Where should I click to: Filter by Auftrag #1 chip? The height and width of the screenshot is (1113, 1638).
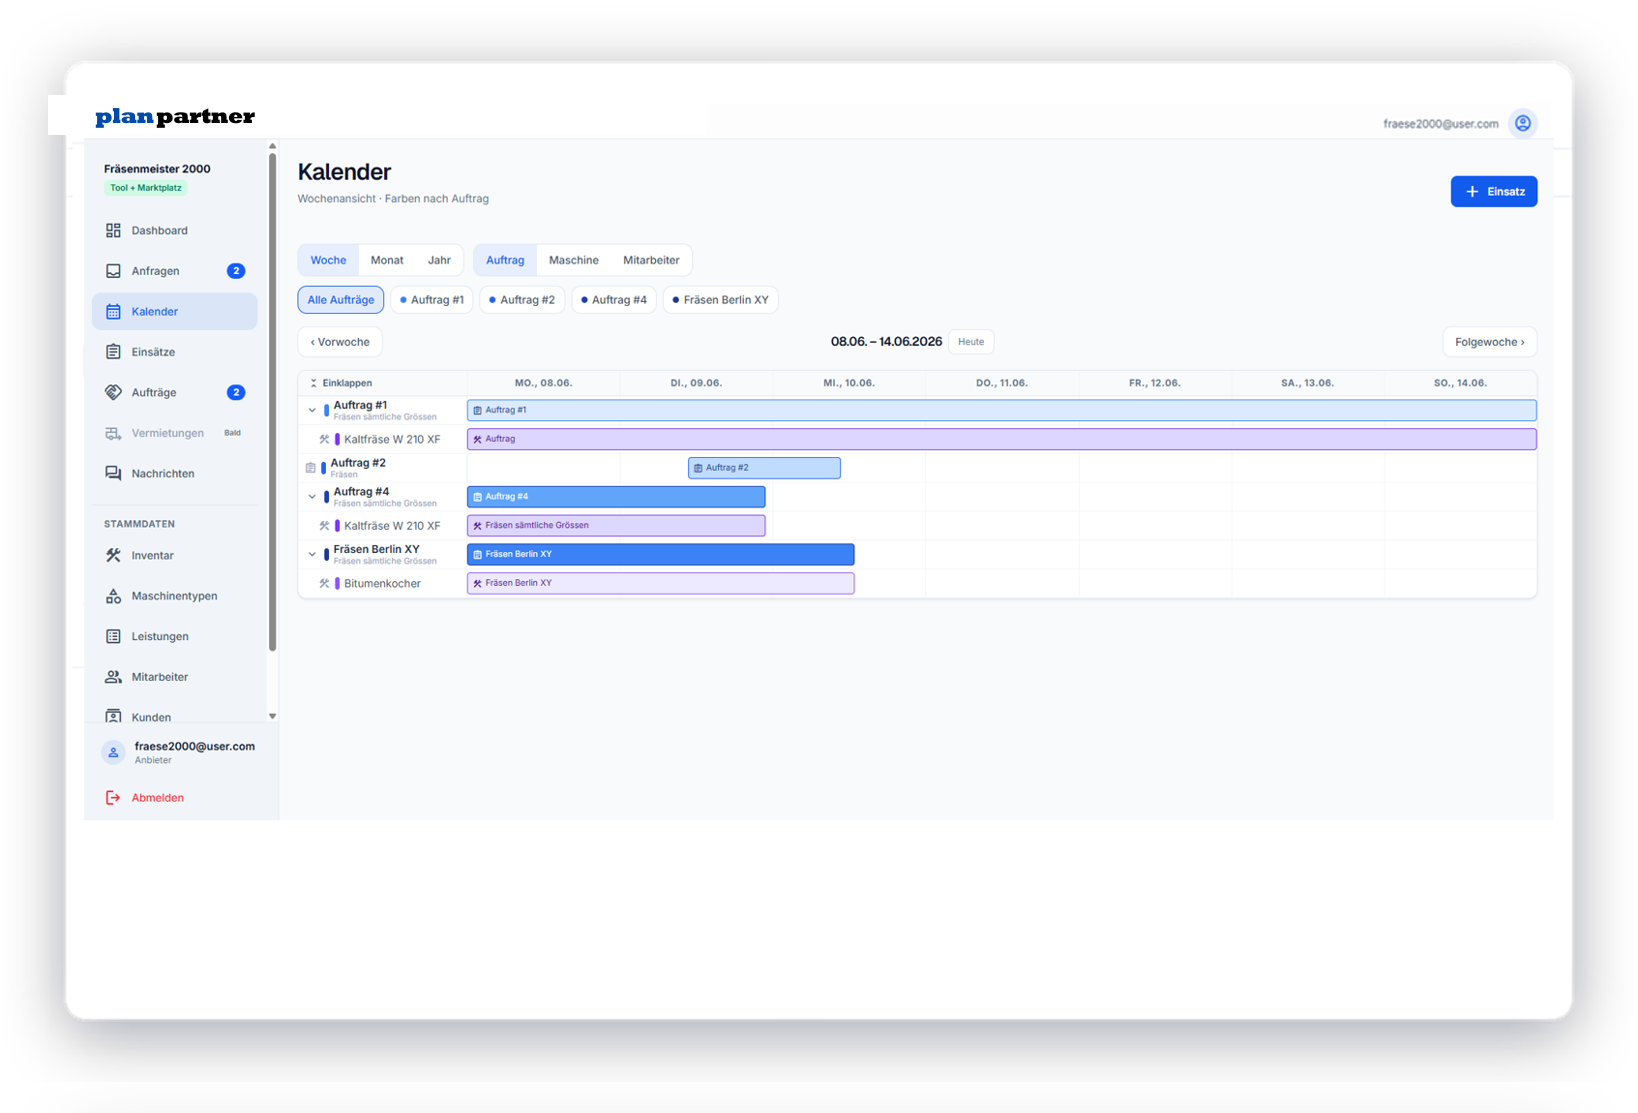(x=432, y=300)
